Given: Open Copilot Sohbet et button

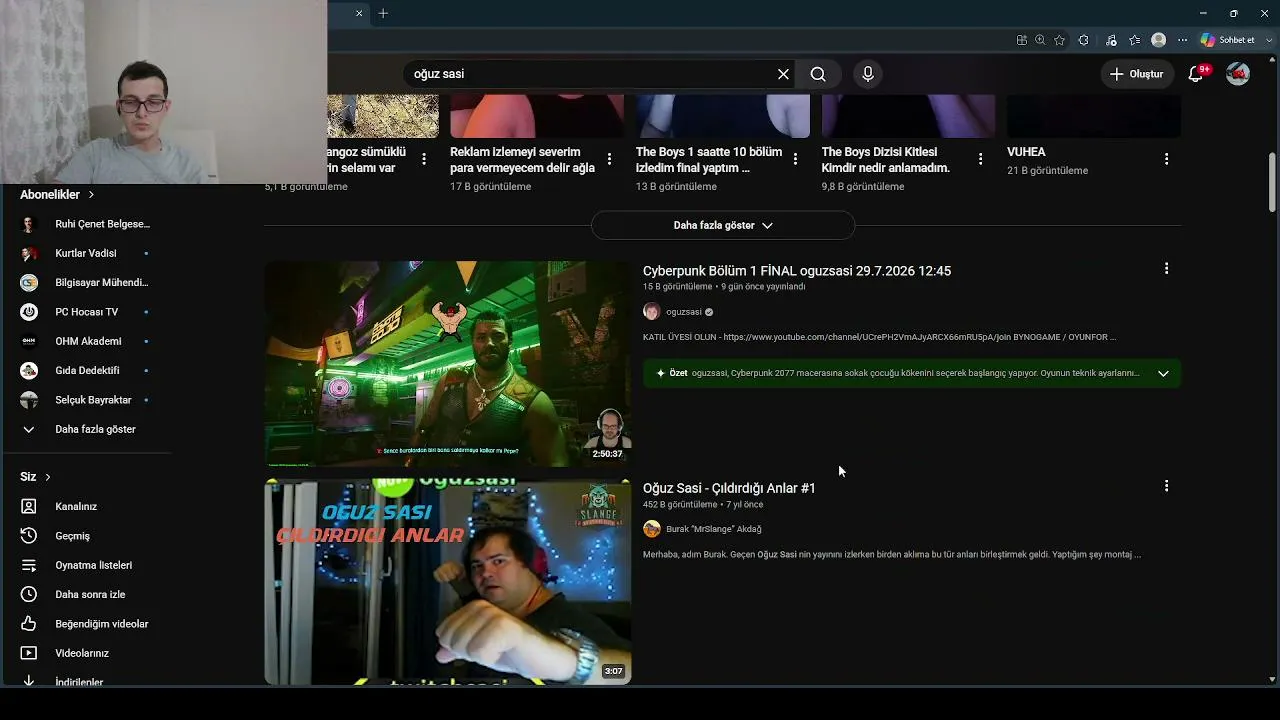Looking at the screenshot, I should coord(1228,40).
